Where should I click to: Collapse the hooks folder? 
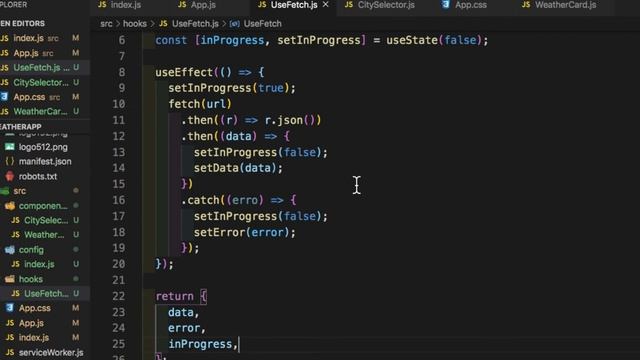31,279
